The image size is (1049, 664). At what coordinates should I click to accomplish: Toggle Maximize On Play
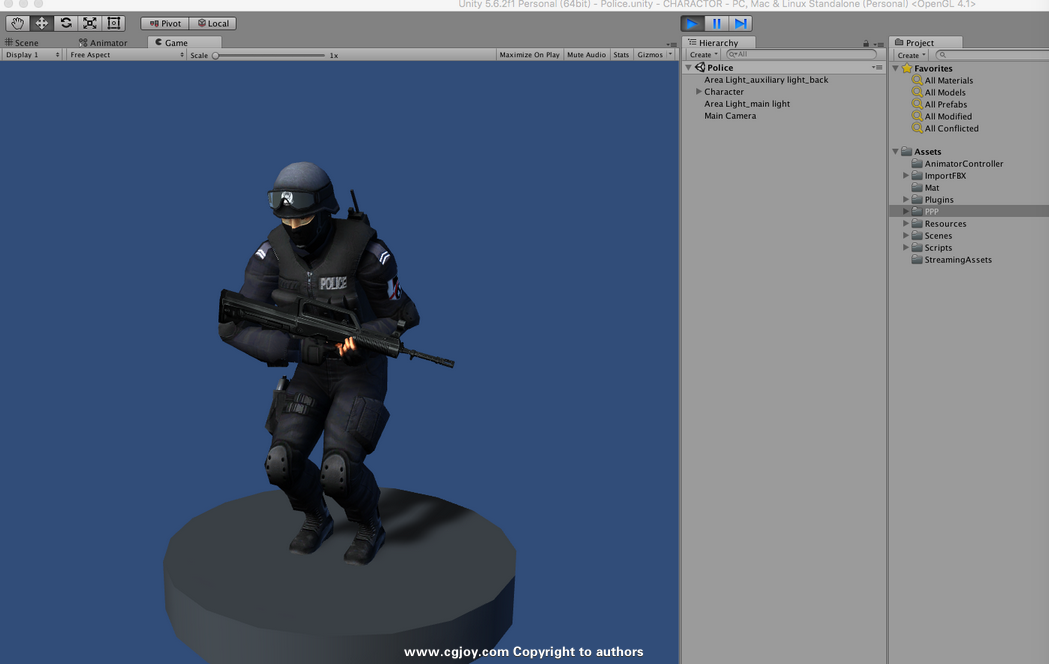[x=529, y=55]
